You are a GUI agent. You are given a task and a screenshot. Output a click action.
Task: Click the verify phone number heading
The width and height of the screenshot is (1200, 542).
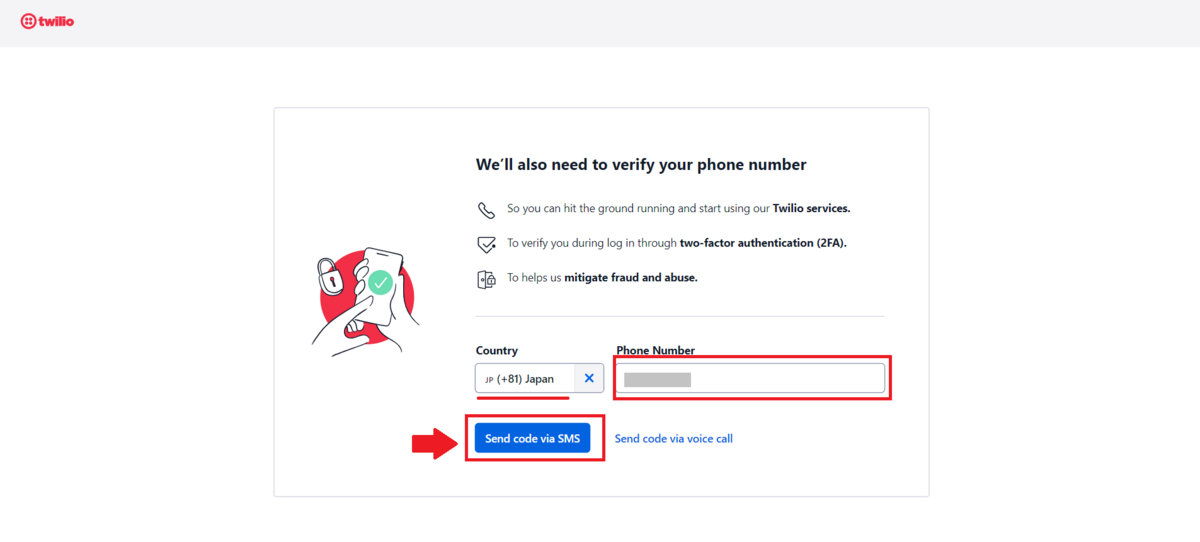point(641,164)
